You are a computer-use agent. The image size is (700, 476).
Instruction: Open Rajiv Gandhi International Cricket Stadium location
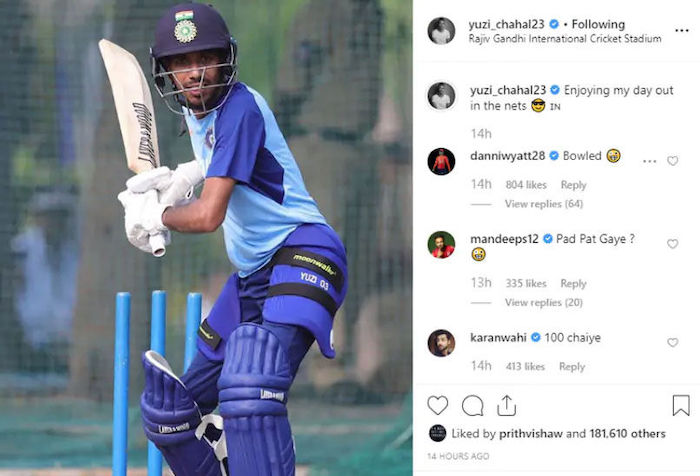click(x=565, y=39)
